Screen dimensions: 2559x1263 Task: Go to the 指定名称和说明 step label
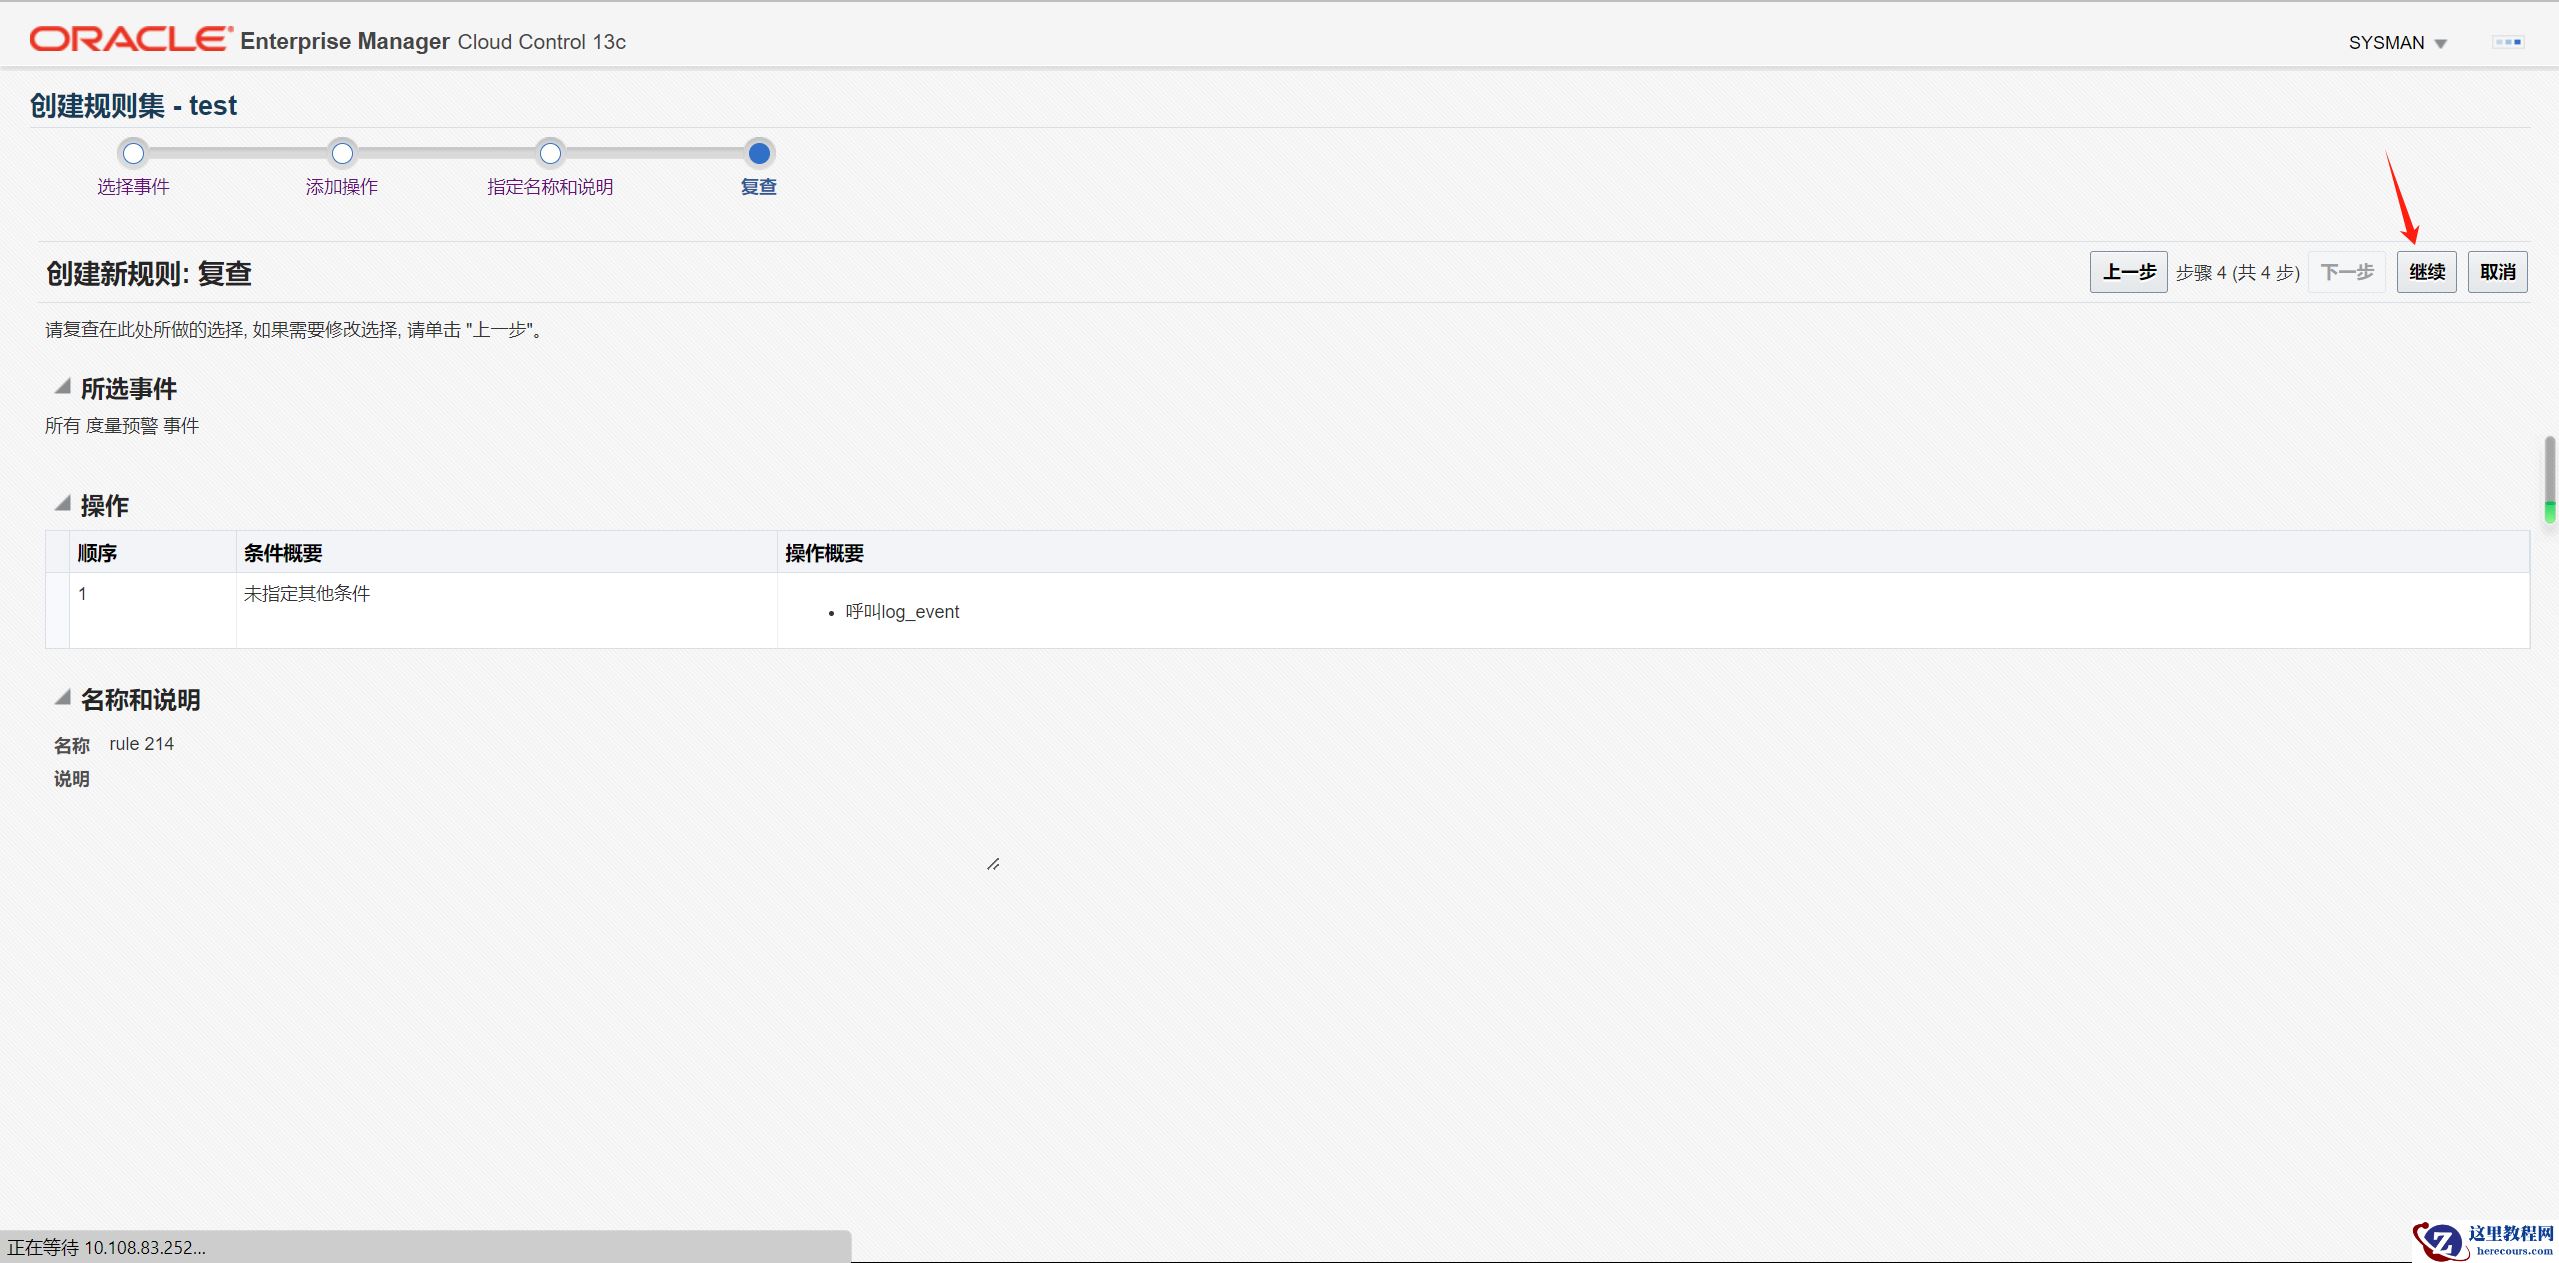[550, 187]
